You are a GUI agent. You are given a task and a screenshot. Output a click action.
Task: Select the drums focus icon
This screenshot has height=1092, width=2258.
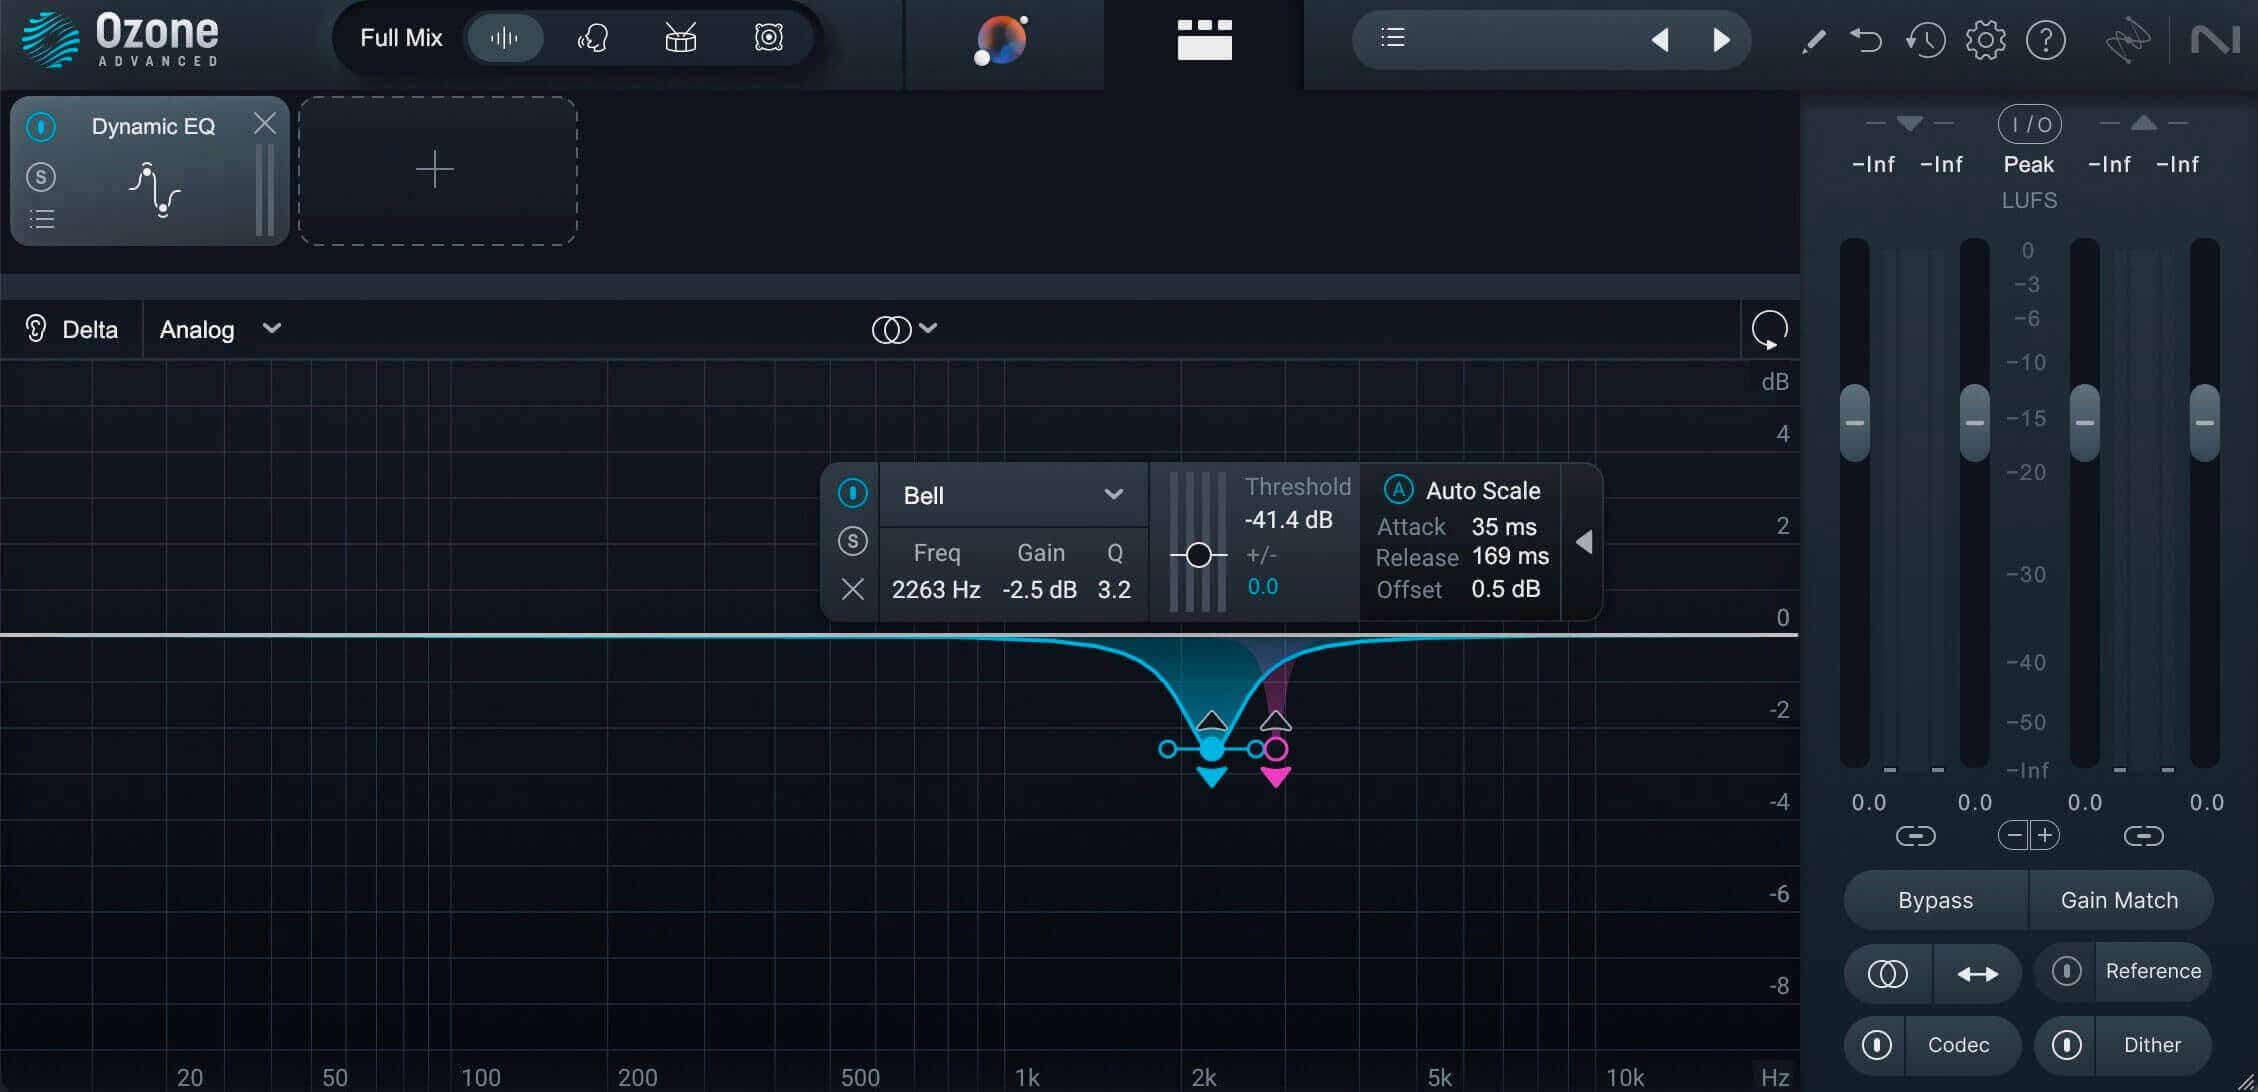[681, 39]
